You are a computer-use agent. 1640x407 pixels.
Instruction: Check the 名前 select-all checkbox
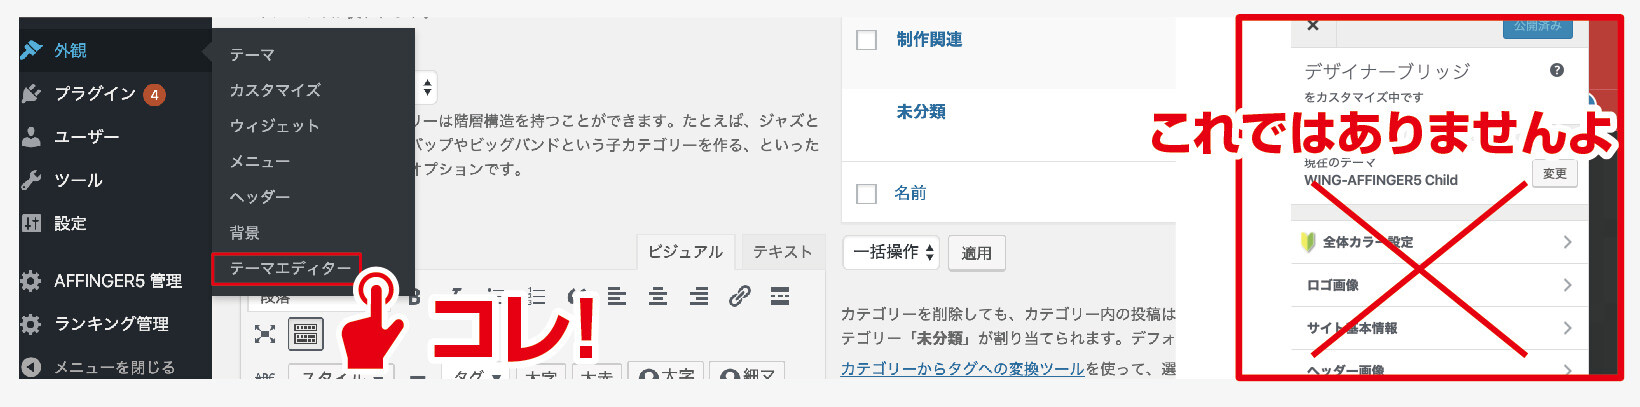[x=867, y=193]
